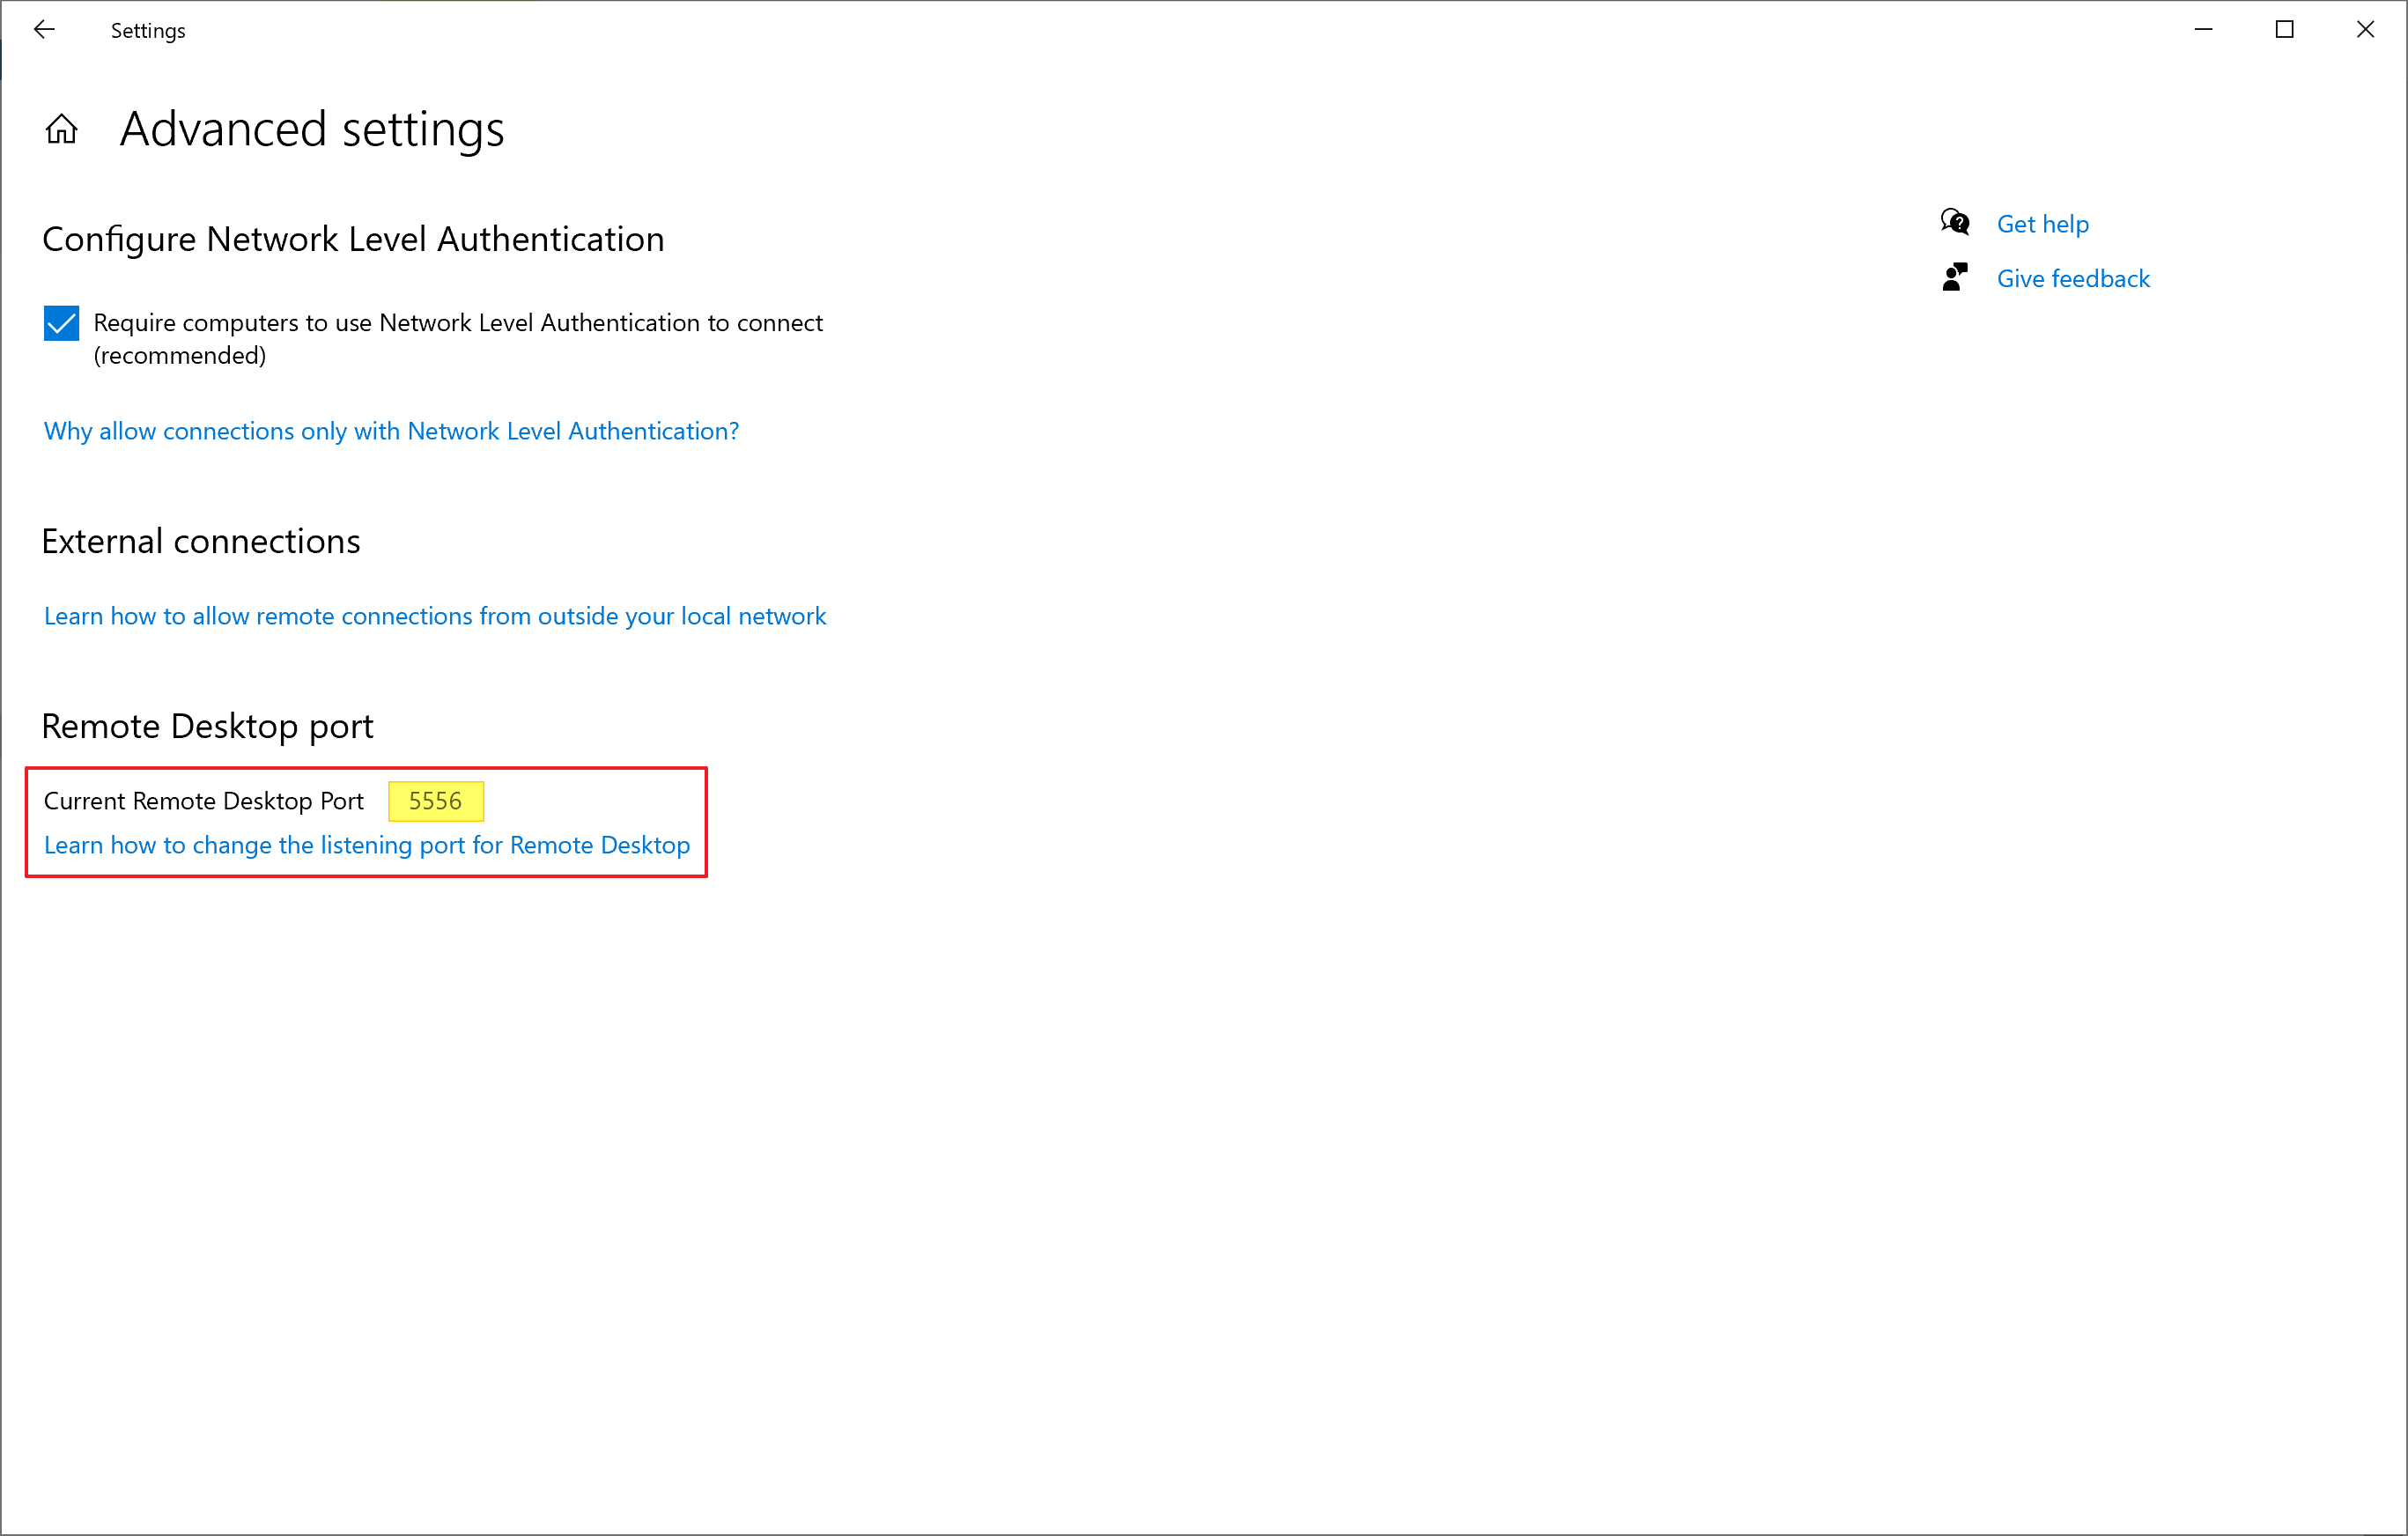Click the Give feedback person icon
The width and height of the screenshot is (2408, 1536).
(1954, 277)
